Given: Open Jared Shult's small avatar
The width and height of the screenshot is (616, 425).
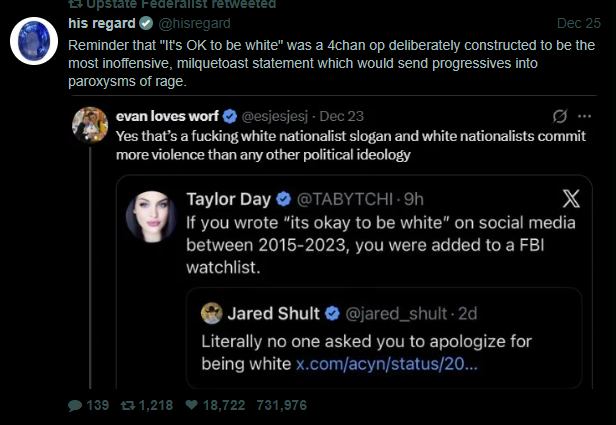Looking at the screenshot, I should pyautogui.click(x=211, y=314).
